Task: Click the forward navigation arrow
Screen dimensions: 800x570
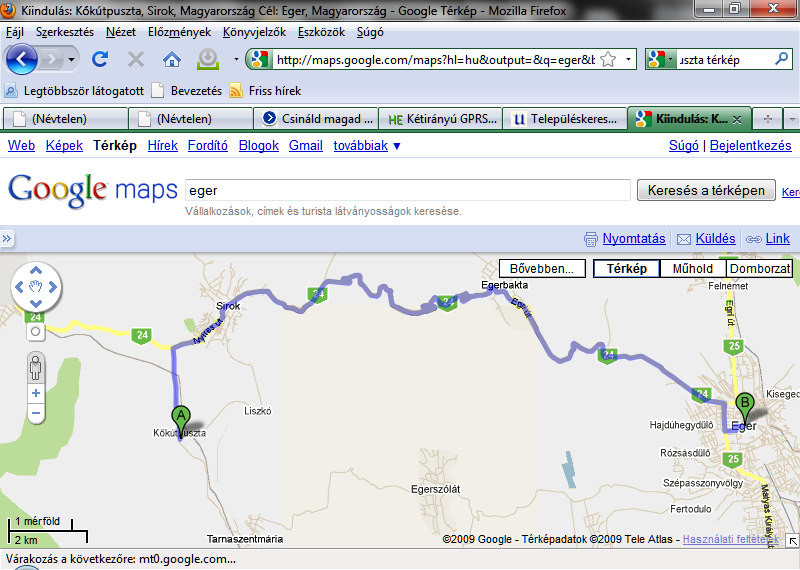Action: pos(51,60)
